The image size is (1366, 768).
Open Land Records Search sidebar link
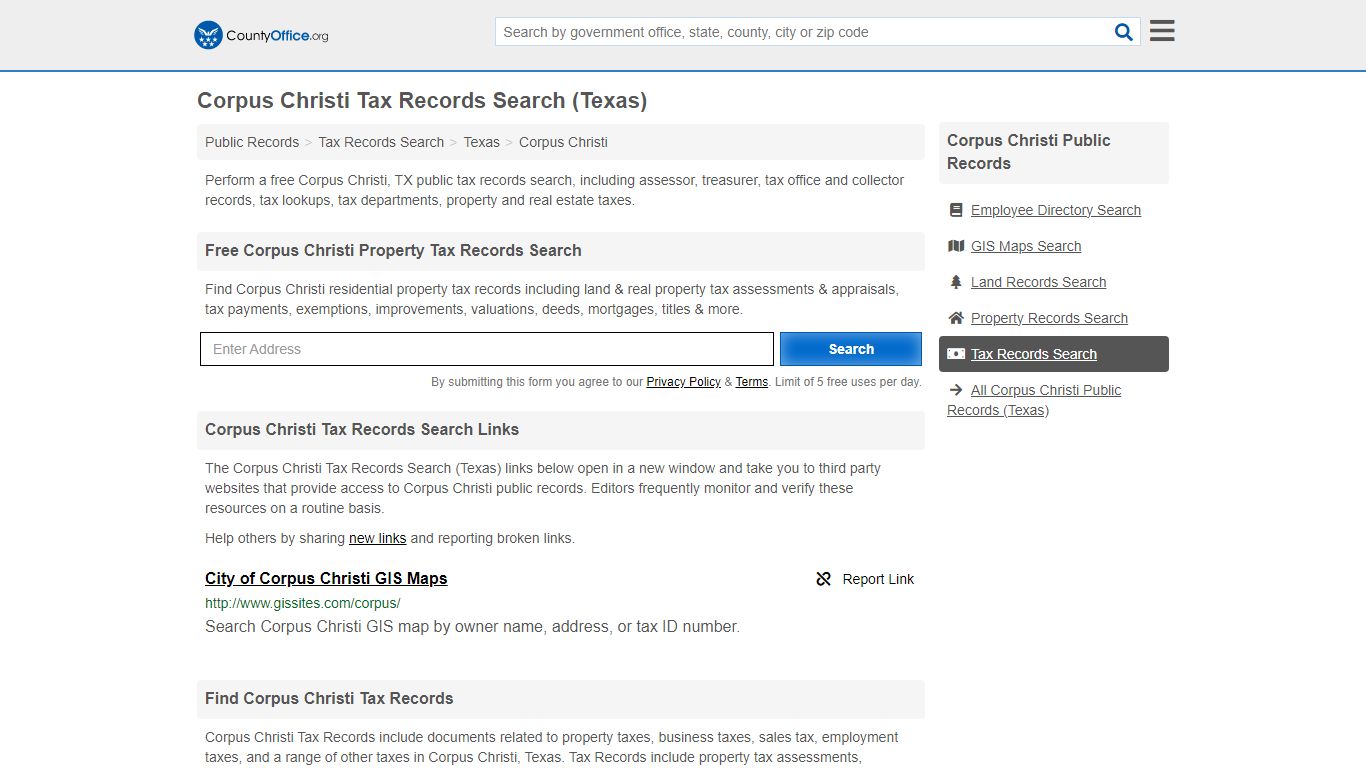click(x=1038, y=282)
